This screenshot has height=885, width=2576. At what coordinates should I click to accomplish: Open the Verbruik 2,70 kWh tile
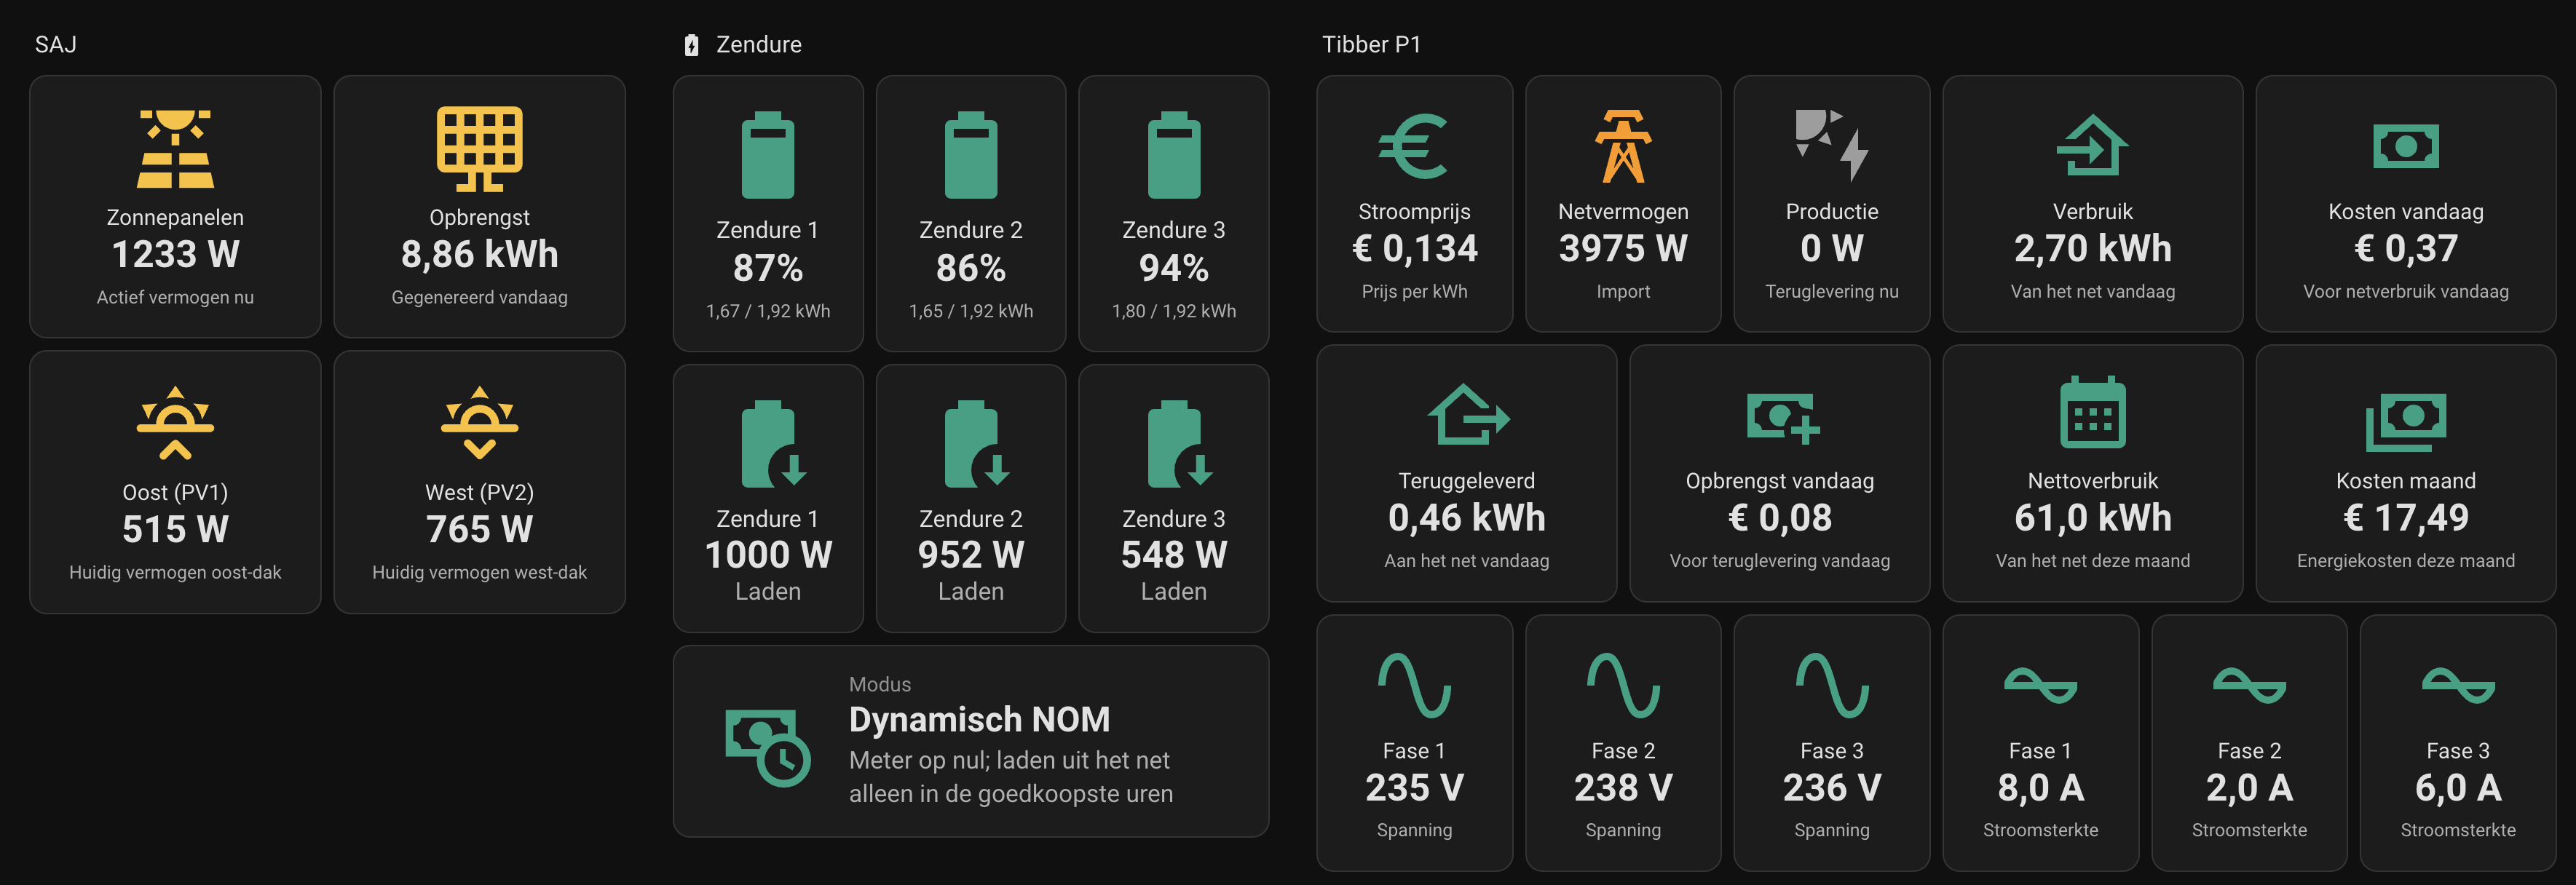point(2092,204)
